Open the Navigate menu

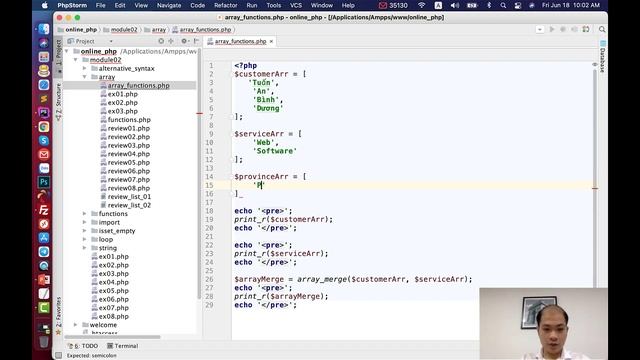[169, 5]
